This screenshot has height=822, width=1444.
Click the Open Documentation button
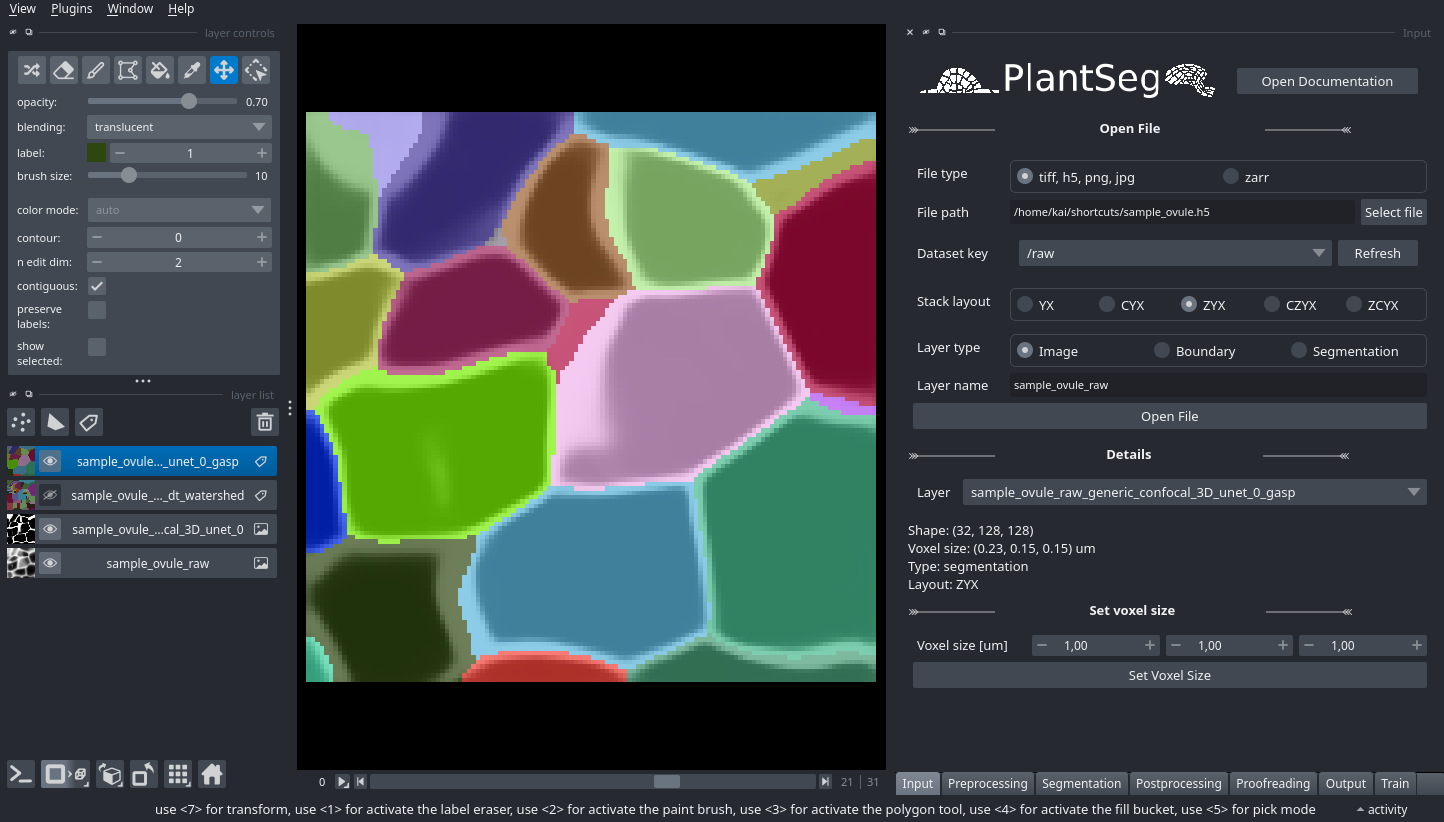click(x=1326, y=81)
